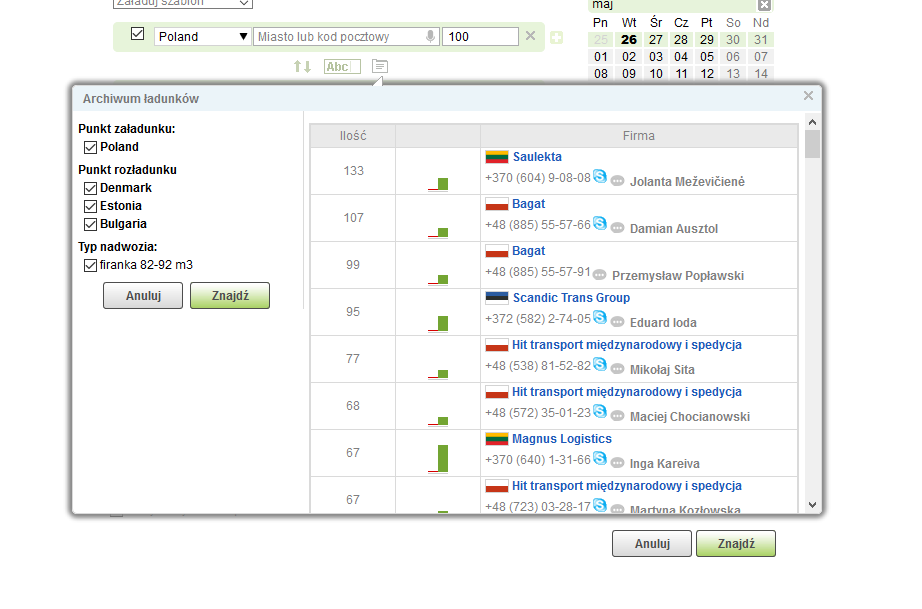This screenshot has width=922, height=609.
Task: Open chat bubble for Damian Ausztol
Action: pos(617,228)
